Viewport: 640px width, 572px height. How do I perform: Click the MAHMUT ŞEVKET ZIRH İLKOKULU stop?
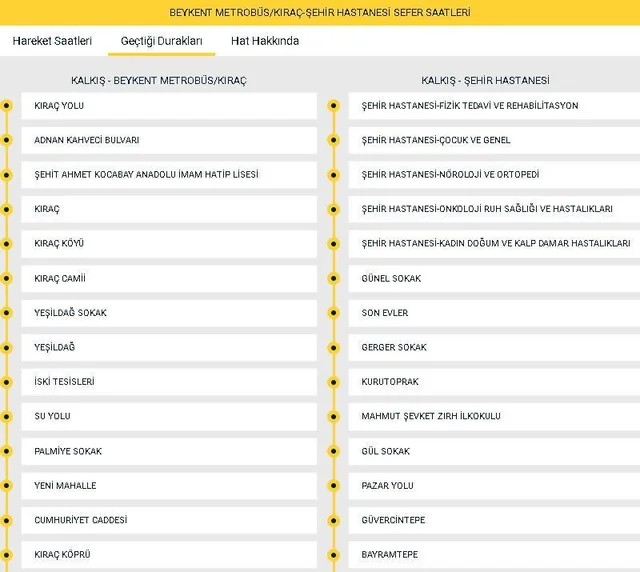point(494,416)
